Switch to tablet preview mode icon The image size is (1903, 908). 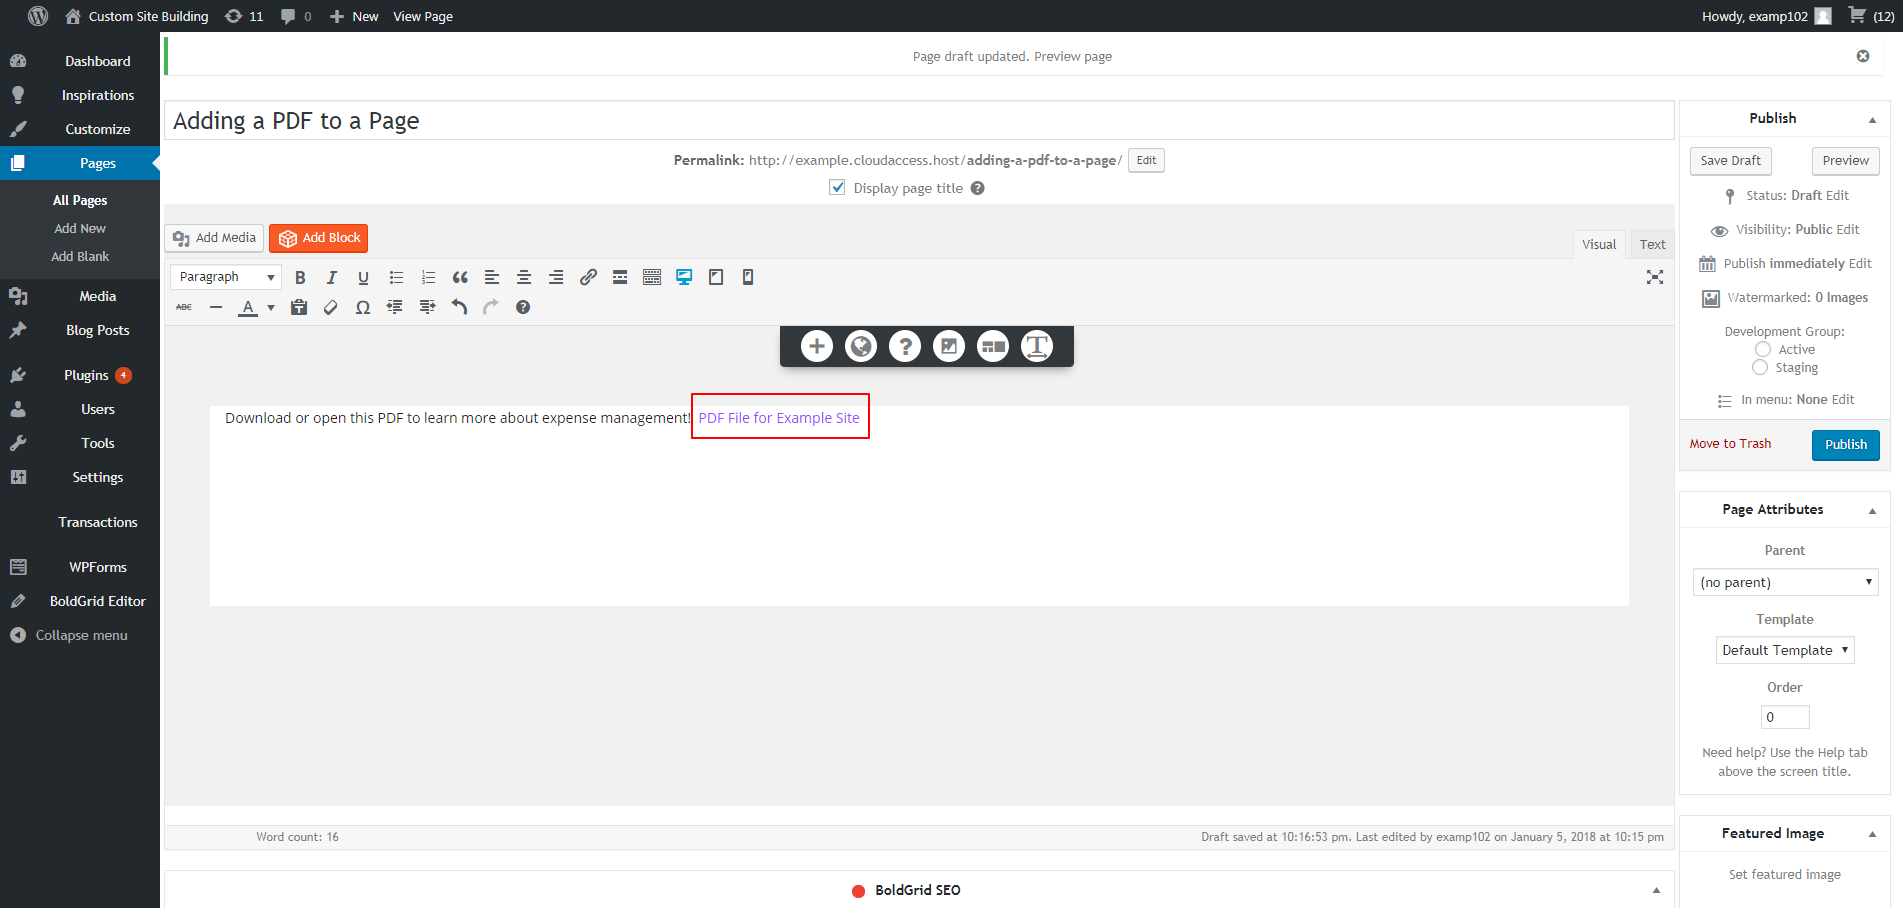click(x=716, y=278)
